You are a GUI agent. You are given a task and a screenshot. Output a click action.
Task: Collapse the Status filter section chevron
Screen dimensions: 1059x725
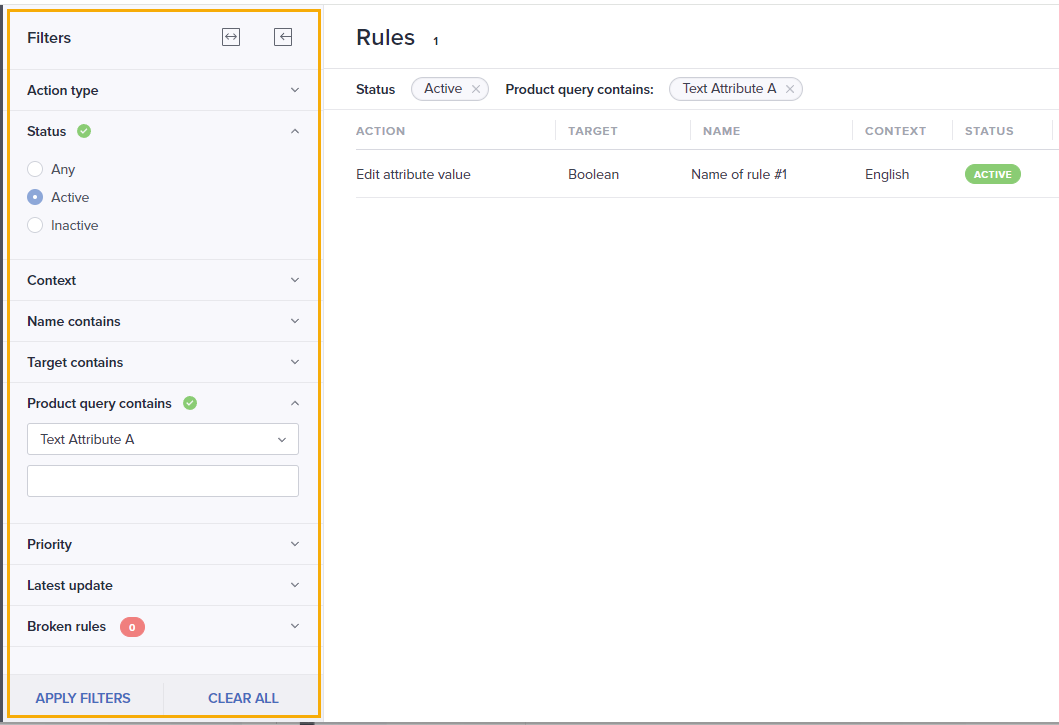coord(294,130)
